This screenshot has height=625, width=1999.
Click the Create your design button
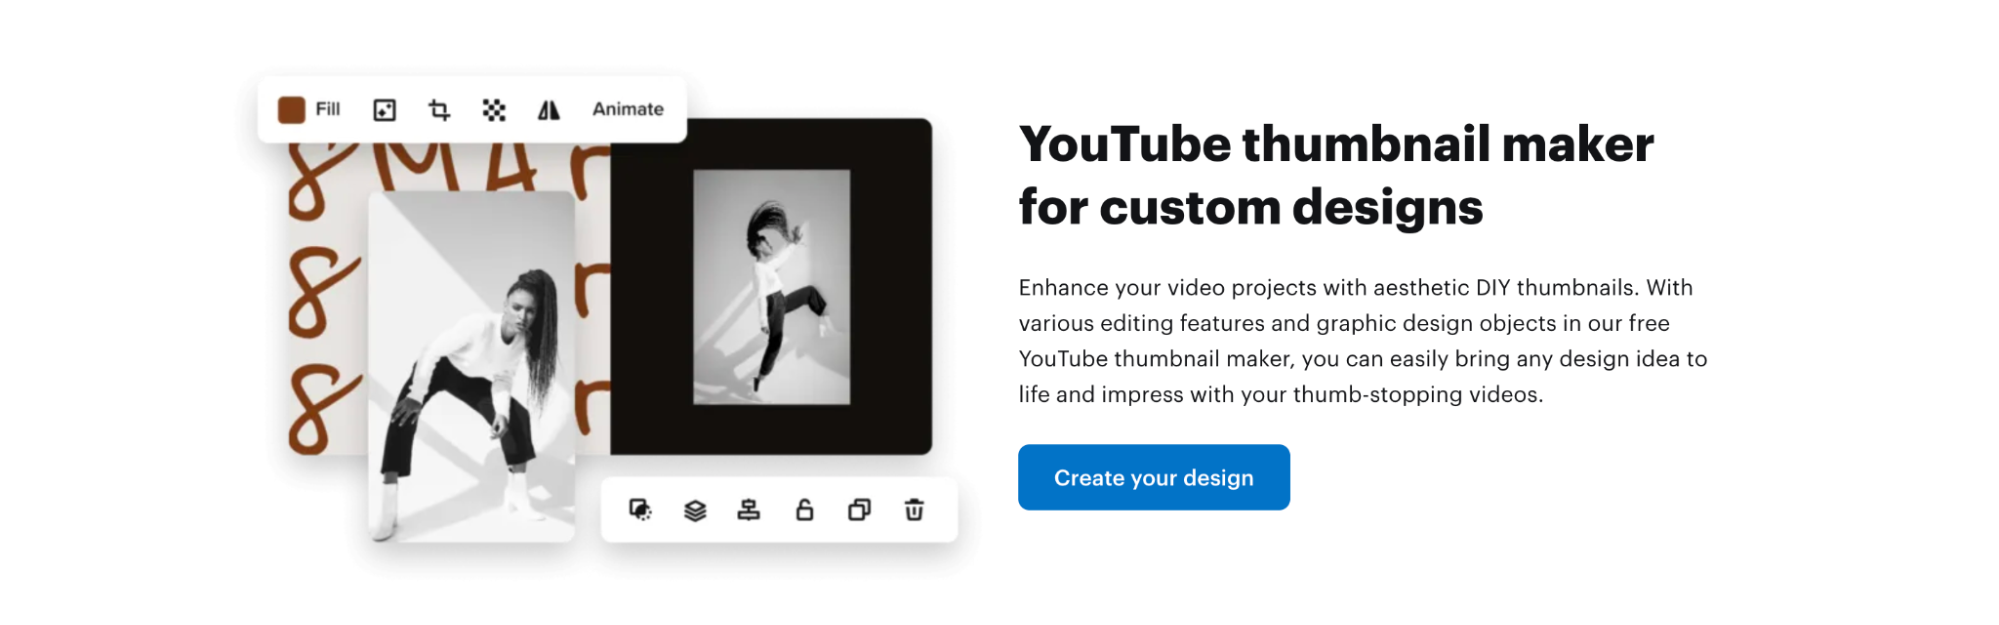click(x=1154, y=478)
